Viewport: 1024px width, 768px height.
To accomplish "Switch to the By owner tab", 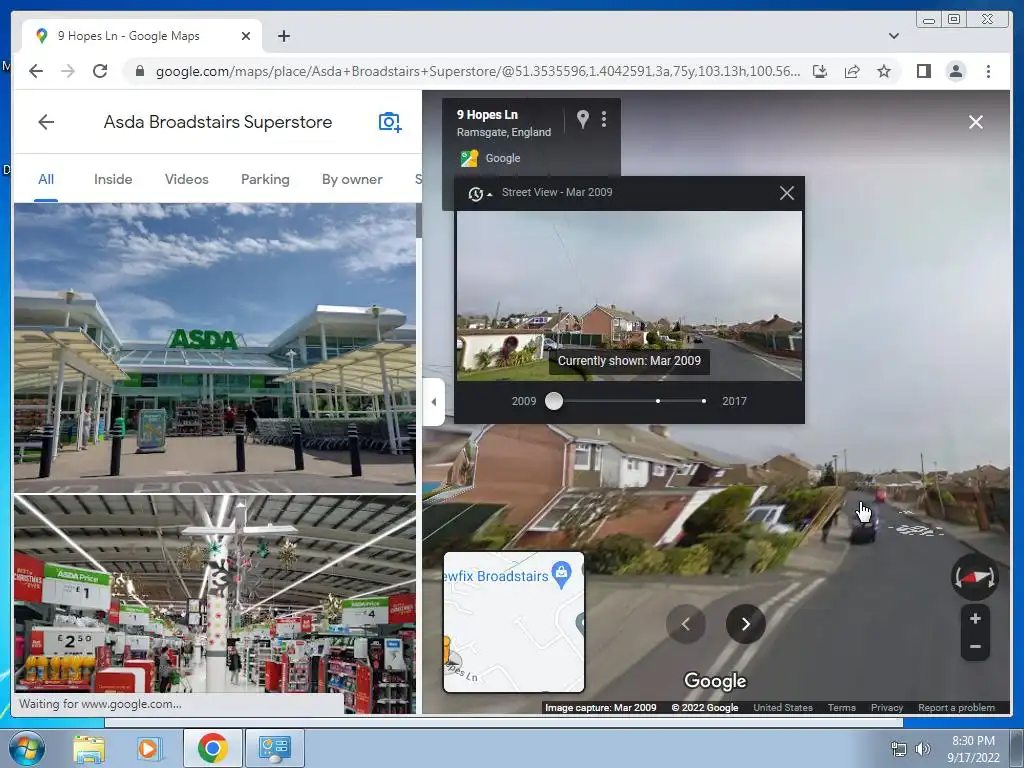I will 352,179.
